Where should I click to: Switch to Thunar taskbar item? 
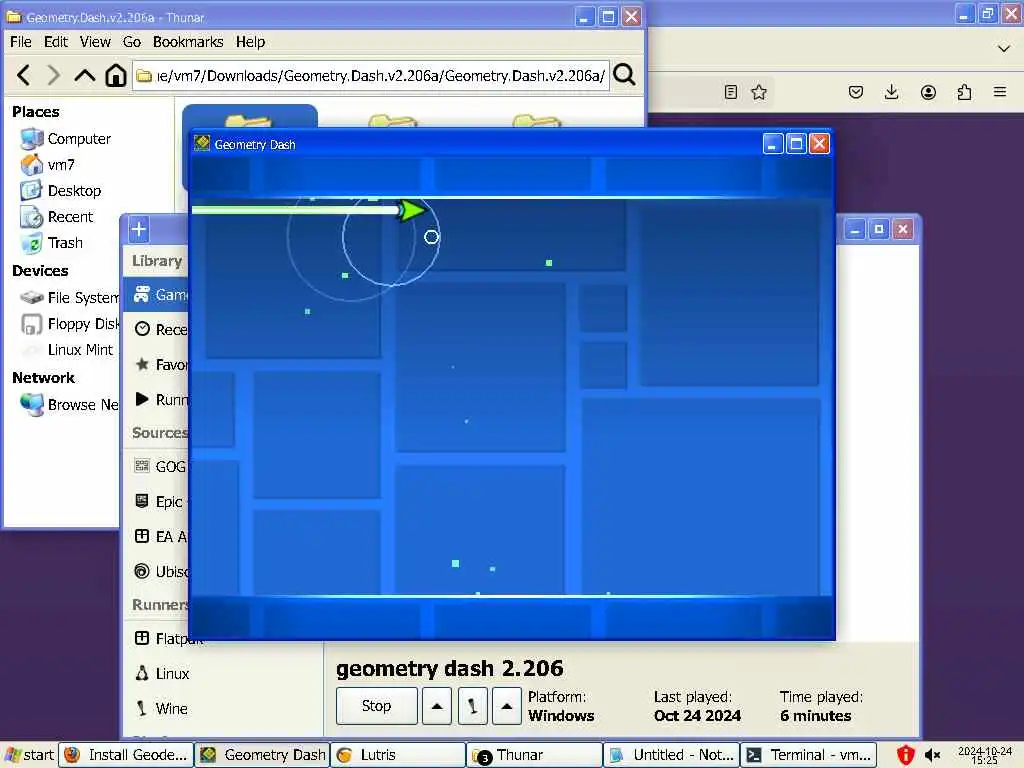(534, 755)
